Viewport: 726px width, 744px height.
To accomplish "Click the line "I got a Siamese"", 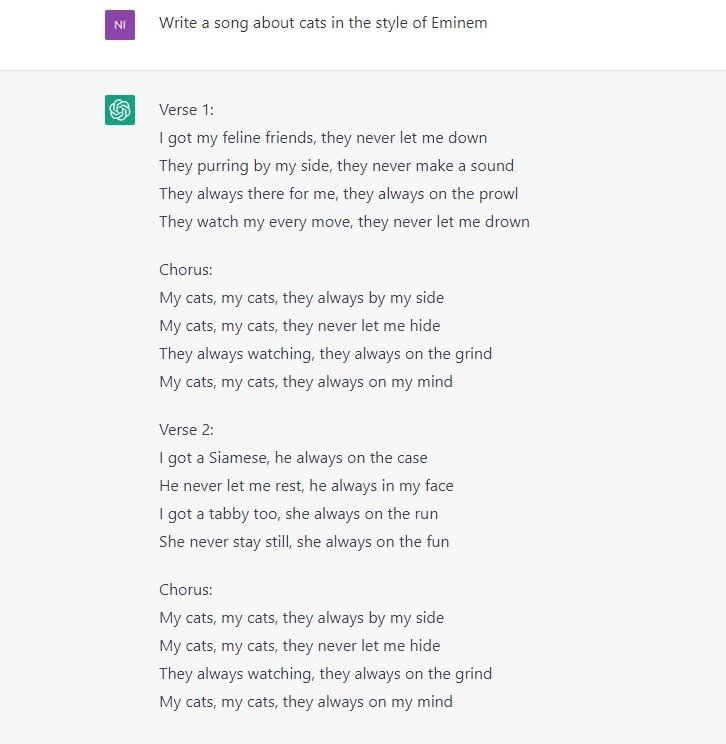I will coord(293,458).
